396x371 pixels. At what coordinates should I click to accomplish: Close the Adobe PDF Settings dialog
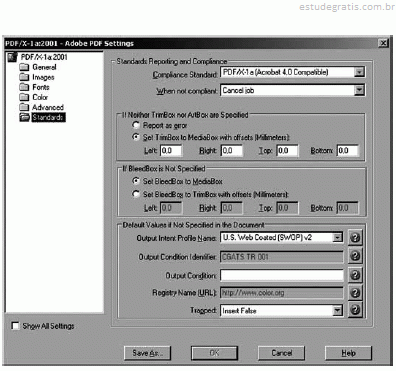pyautogui.click(x=383, y=43)
